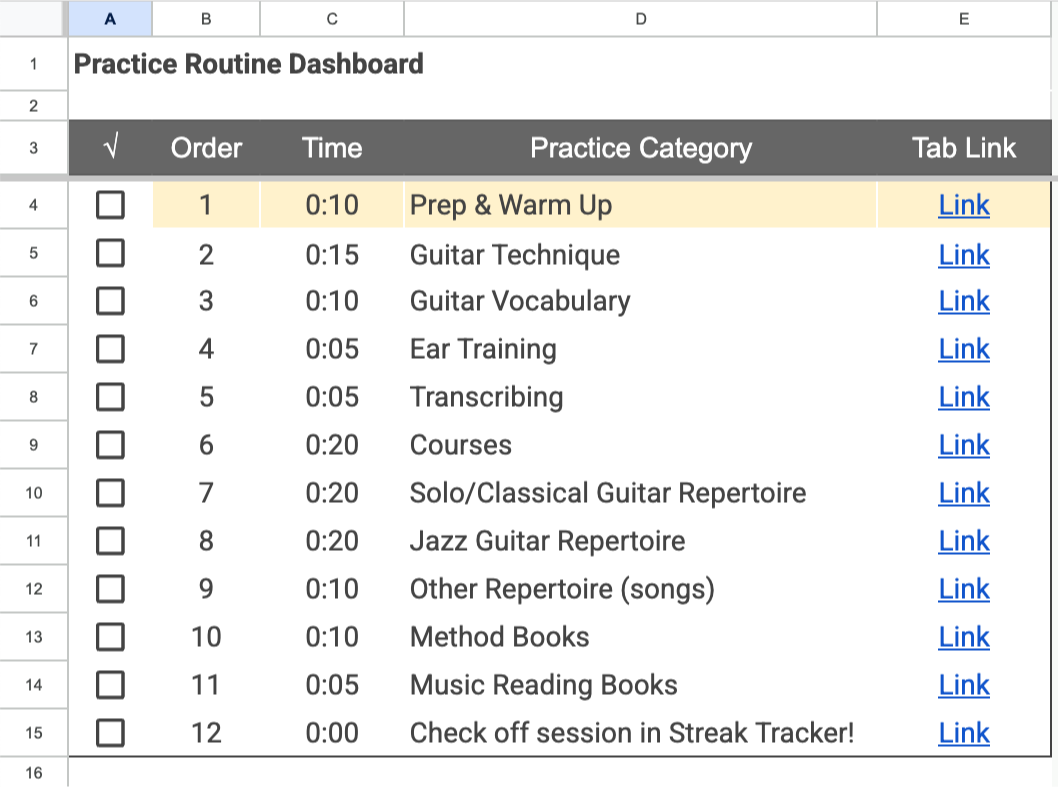Check the Prep & Warm Up checkbox
The height and width of the screenshot is (787, 1058).
(x=110, y=205)
